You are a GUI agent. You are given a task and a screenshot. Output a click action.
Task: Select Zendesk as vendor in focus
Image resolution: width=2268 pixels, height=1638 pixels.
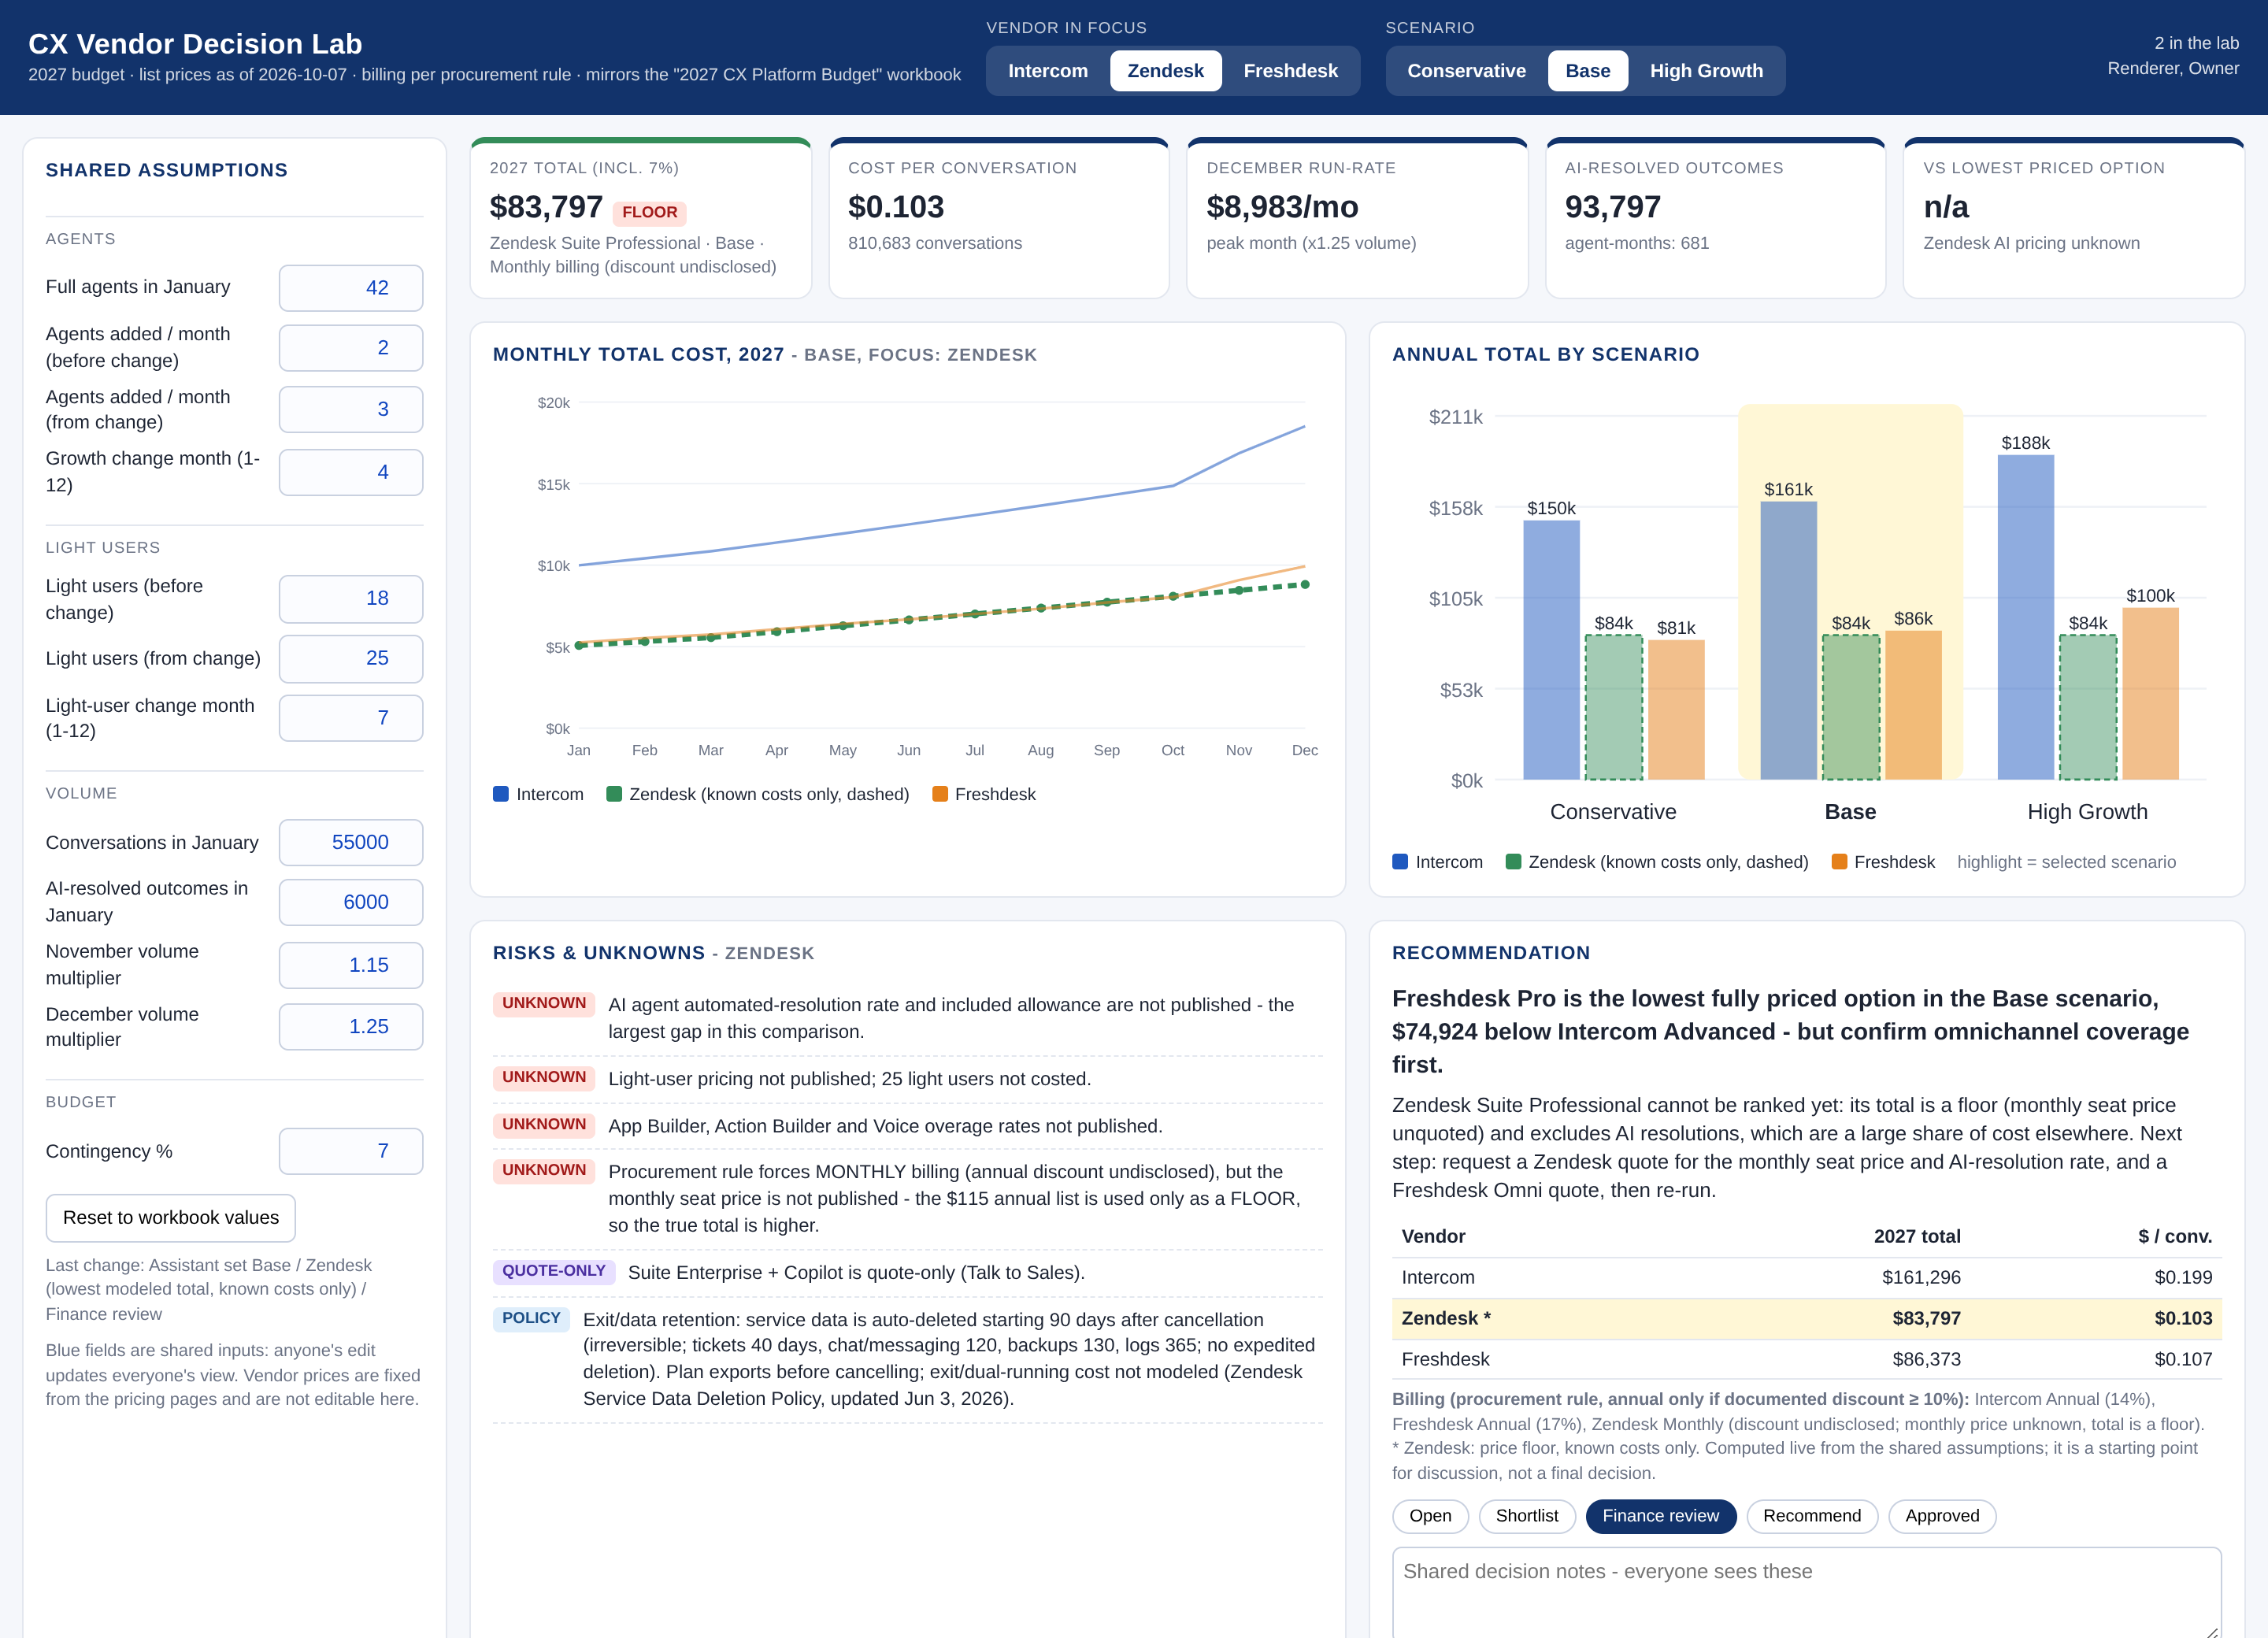(1165, 71)
